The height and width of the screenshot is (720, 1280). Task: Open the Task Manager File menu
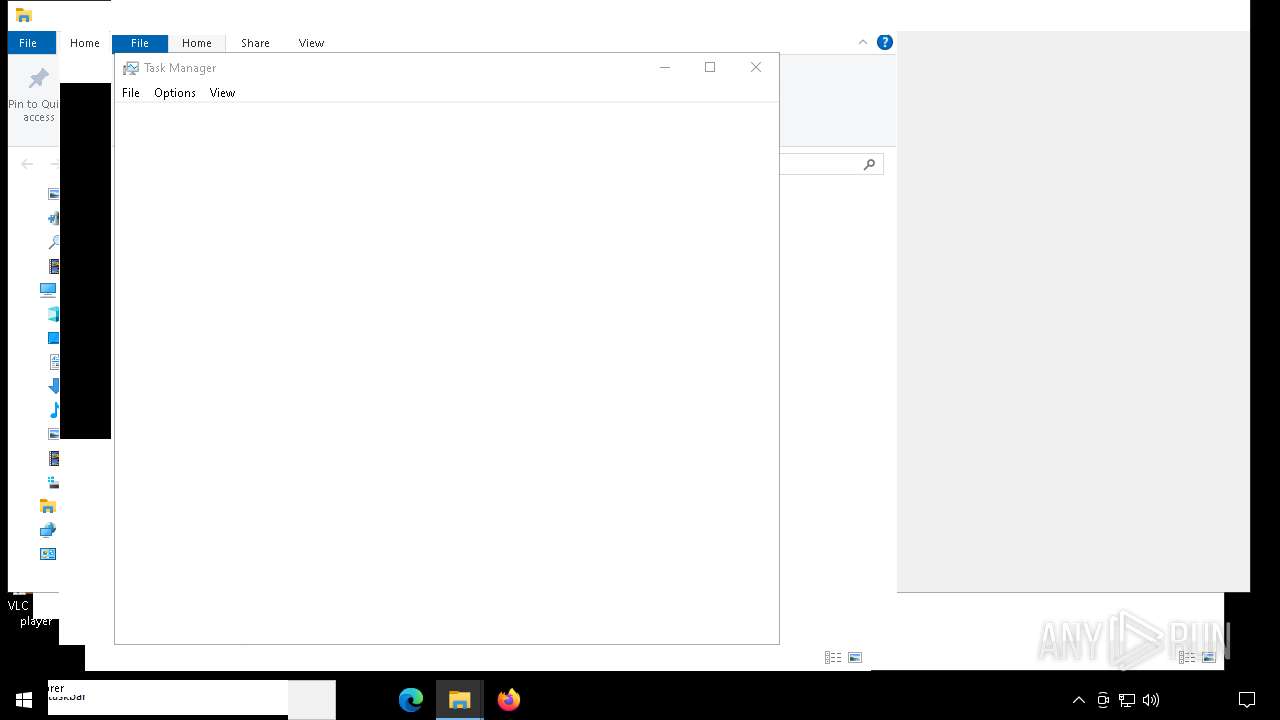click(x=131, y=93)
